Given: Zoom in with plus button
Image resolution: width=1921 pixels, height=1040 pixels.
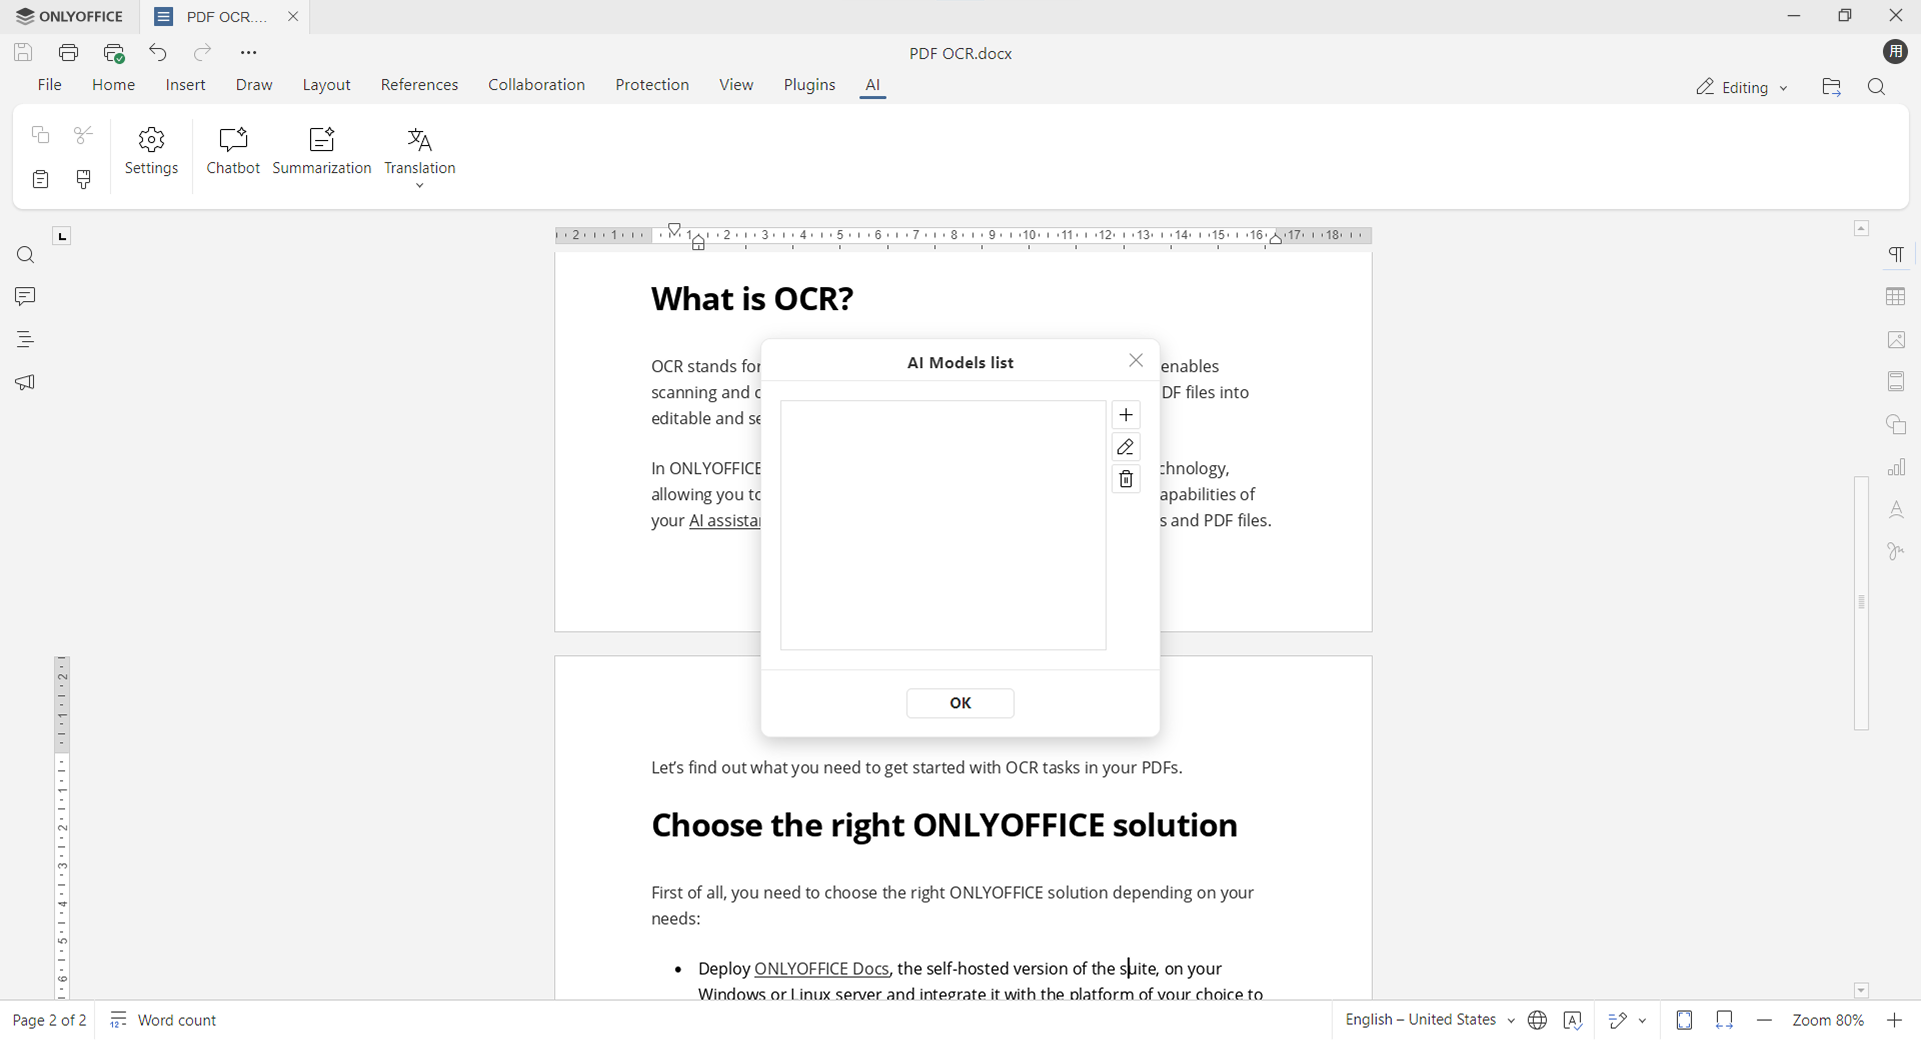Looking at the screenshot, I should [1894, 1021].
